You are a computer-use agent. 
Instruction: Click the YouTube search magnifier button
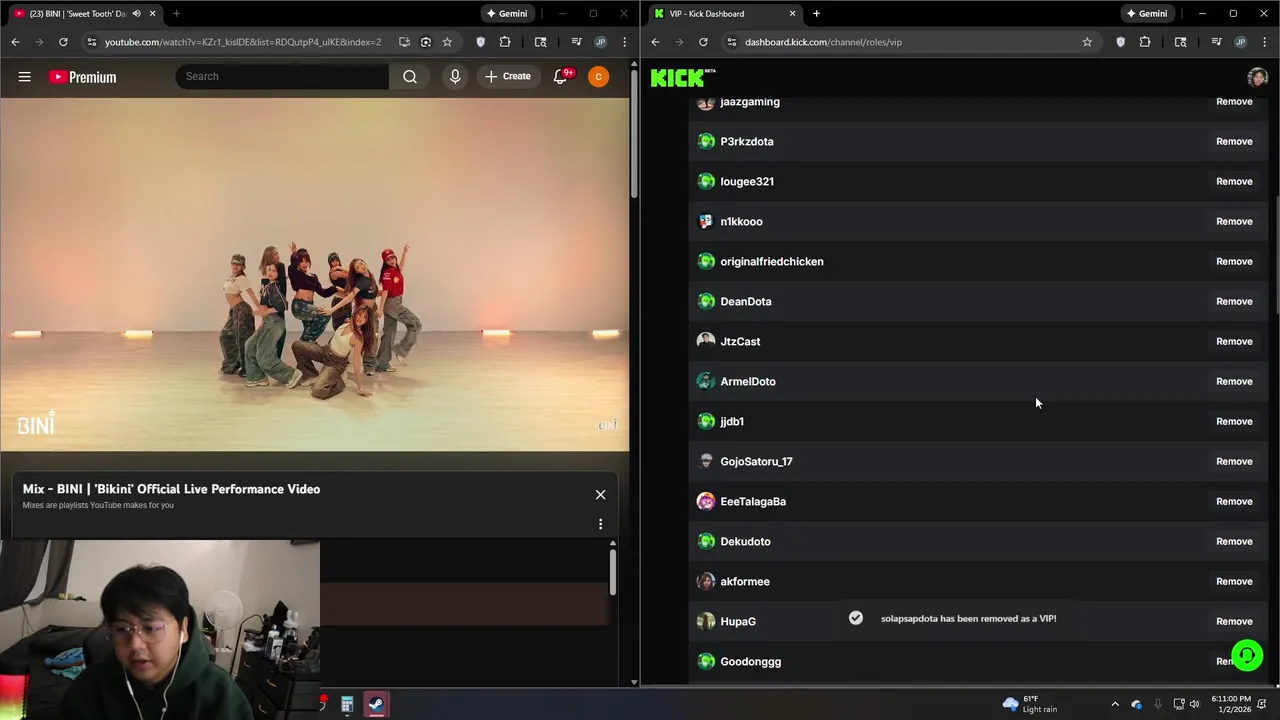[410, 76]
